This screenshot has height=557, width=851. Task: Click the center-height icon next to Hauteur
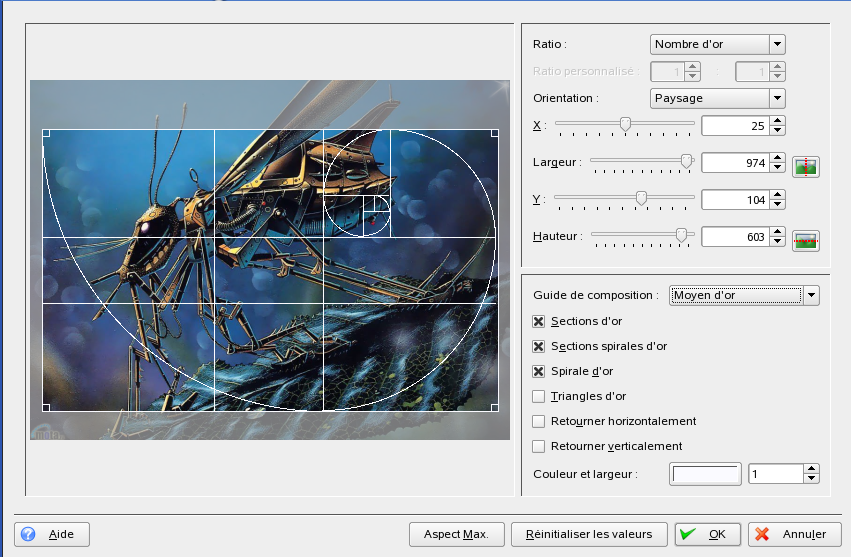pos(805,240)
